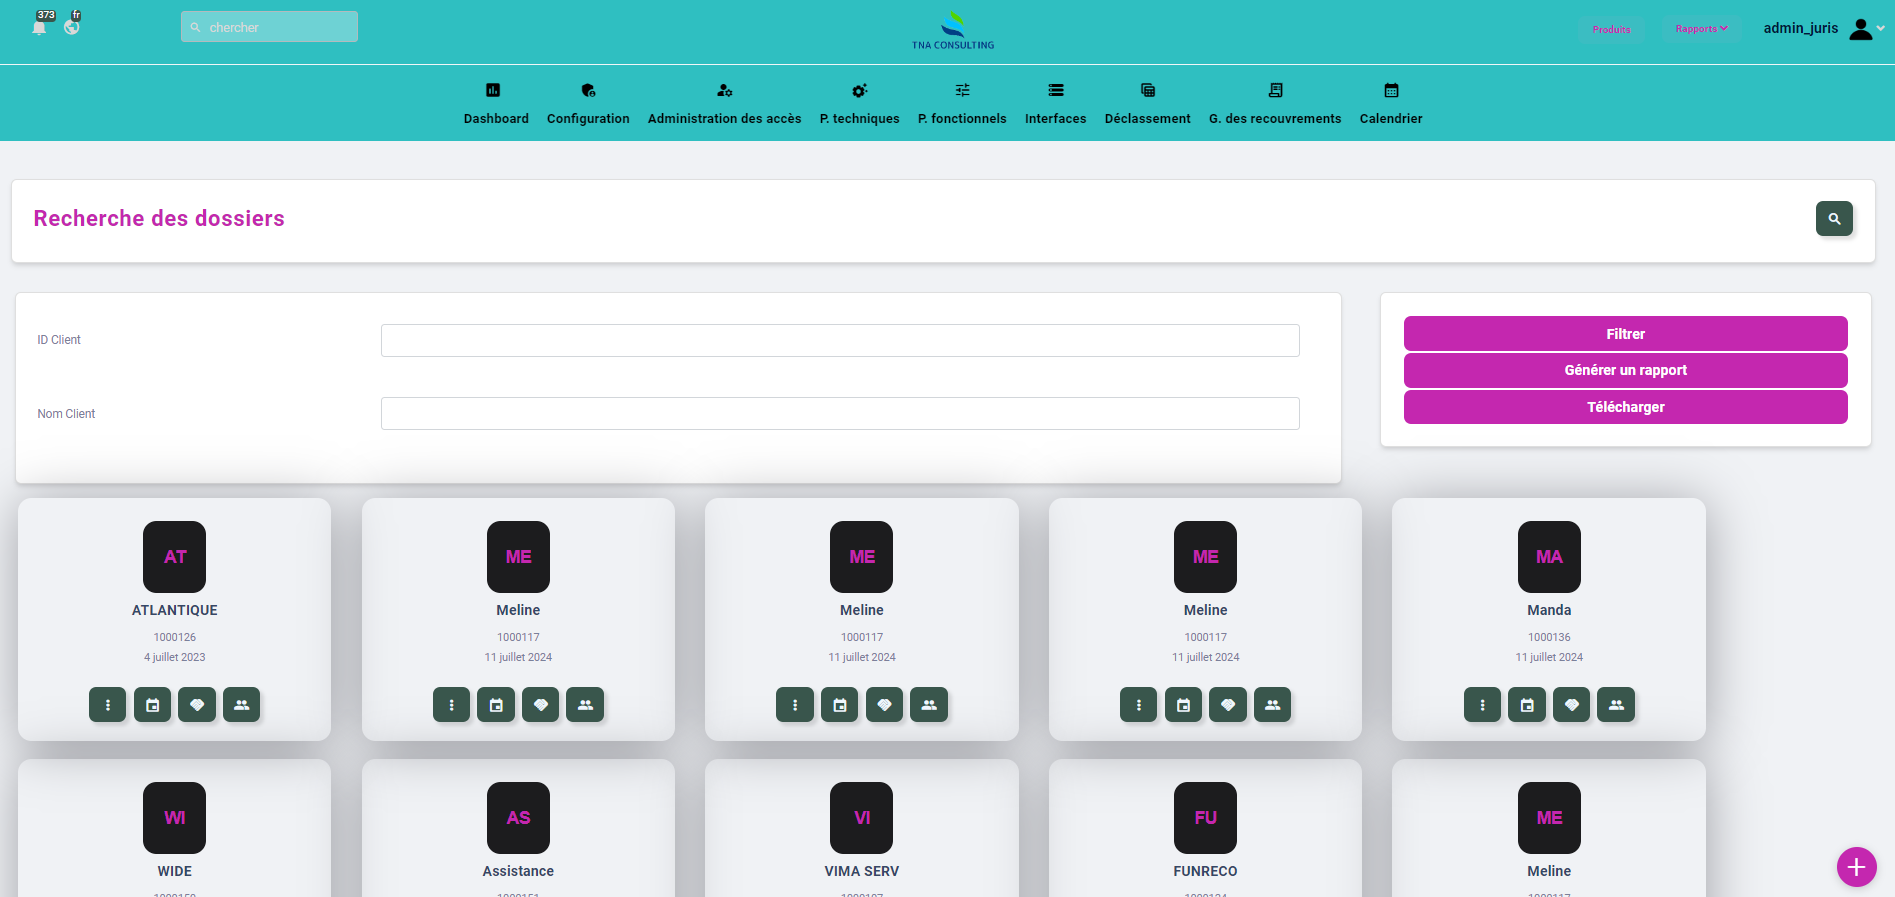Image resolution: width=1895 pixels, height=897 pixels.
Task: Click the Télécharger button
Action: click(1625, 407)
